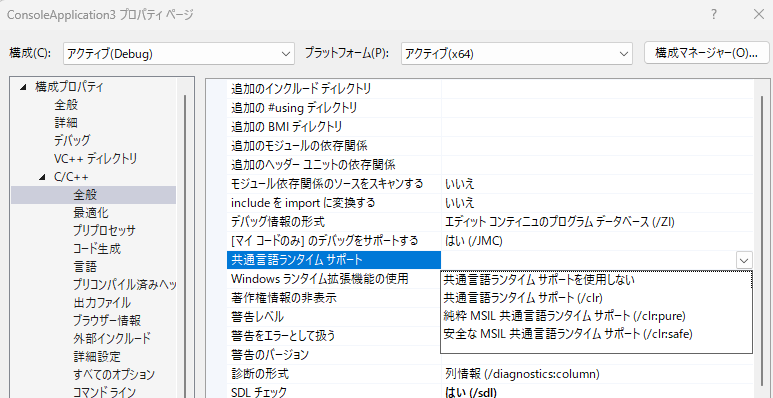Collapse the C/C++ tree node

coord(42,177)
